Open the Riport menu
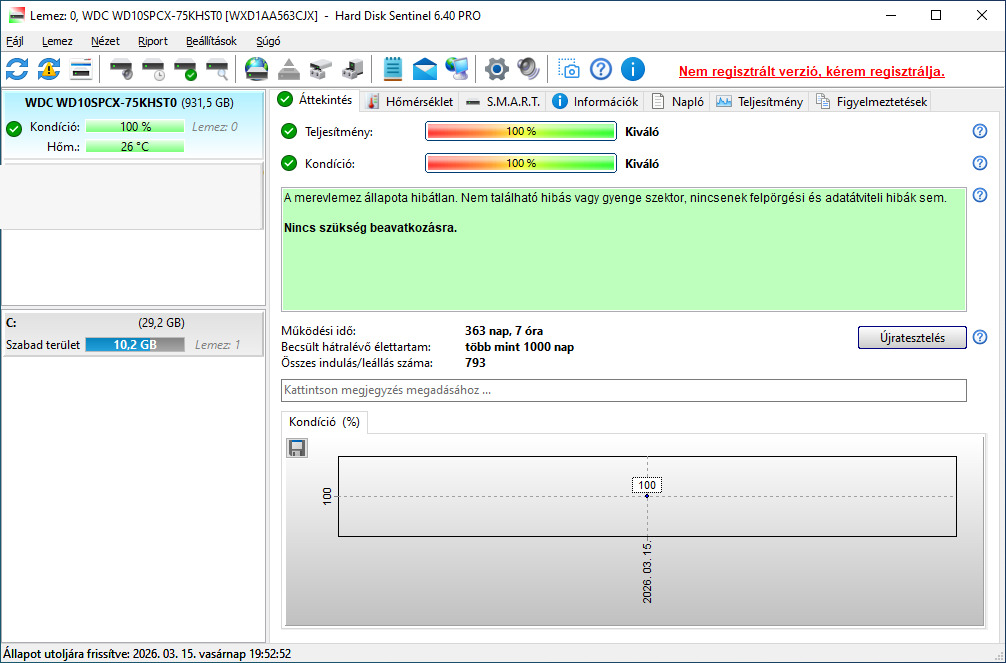1006x663 pixels. (153, 41)
